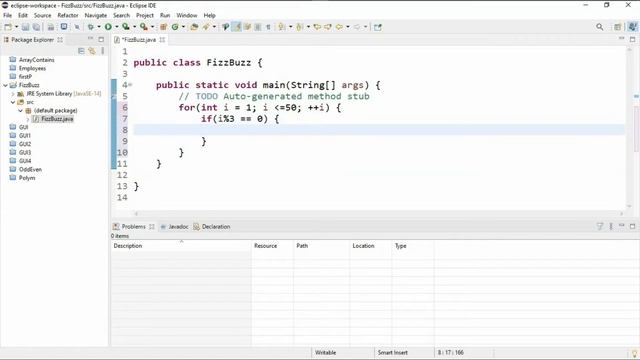Click the Previous Annotation icon
The width and height of the screenshot is (640, 360).
[x=300, y=27]
